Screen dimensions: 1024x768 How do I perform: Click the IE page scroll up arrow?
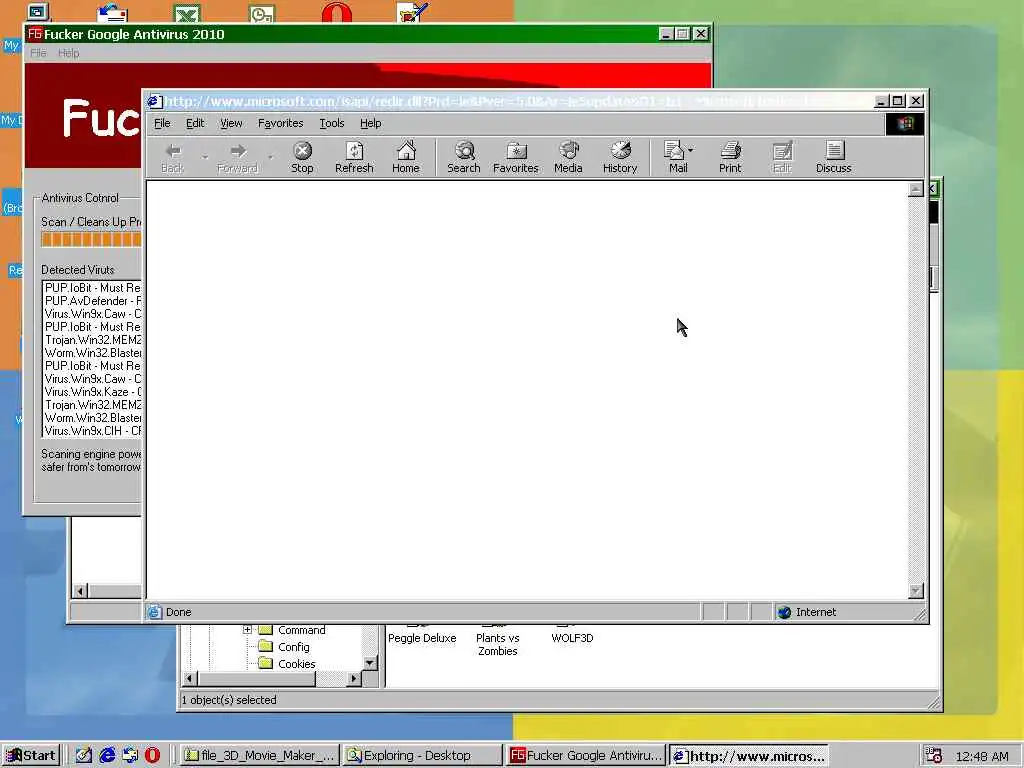[916, 189]
